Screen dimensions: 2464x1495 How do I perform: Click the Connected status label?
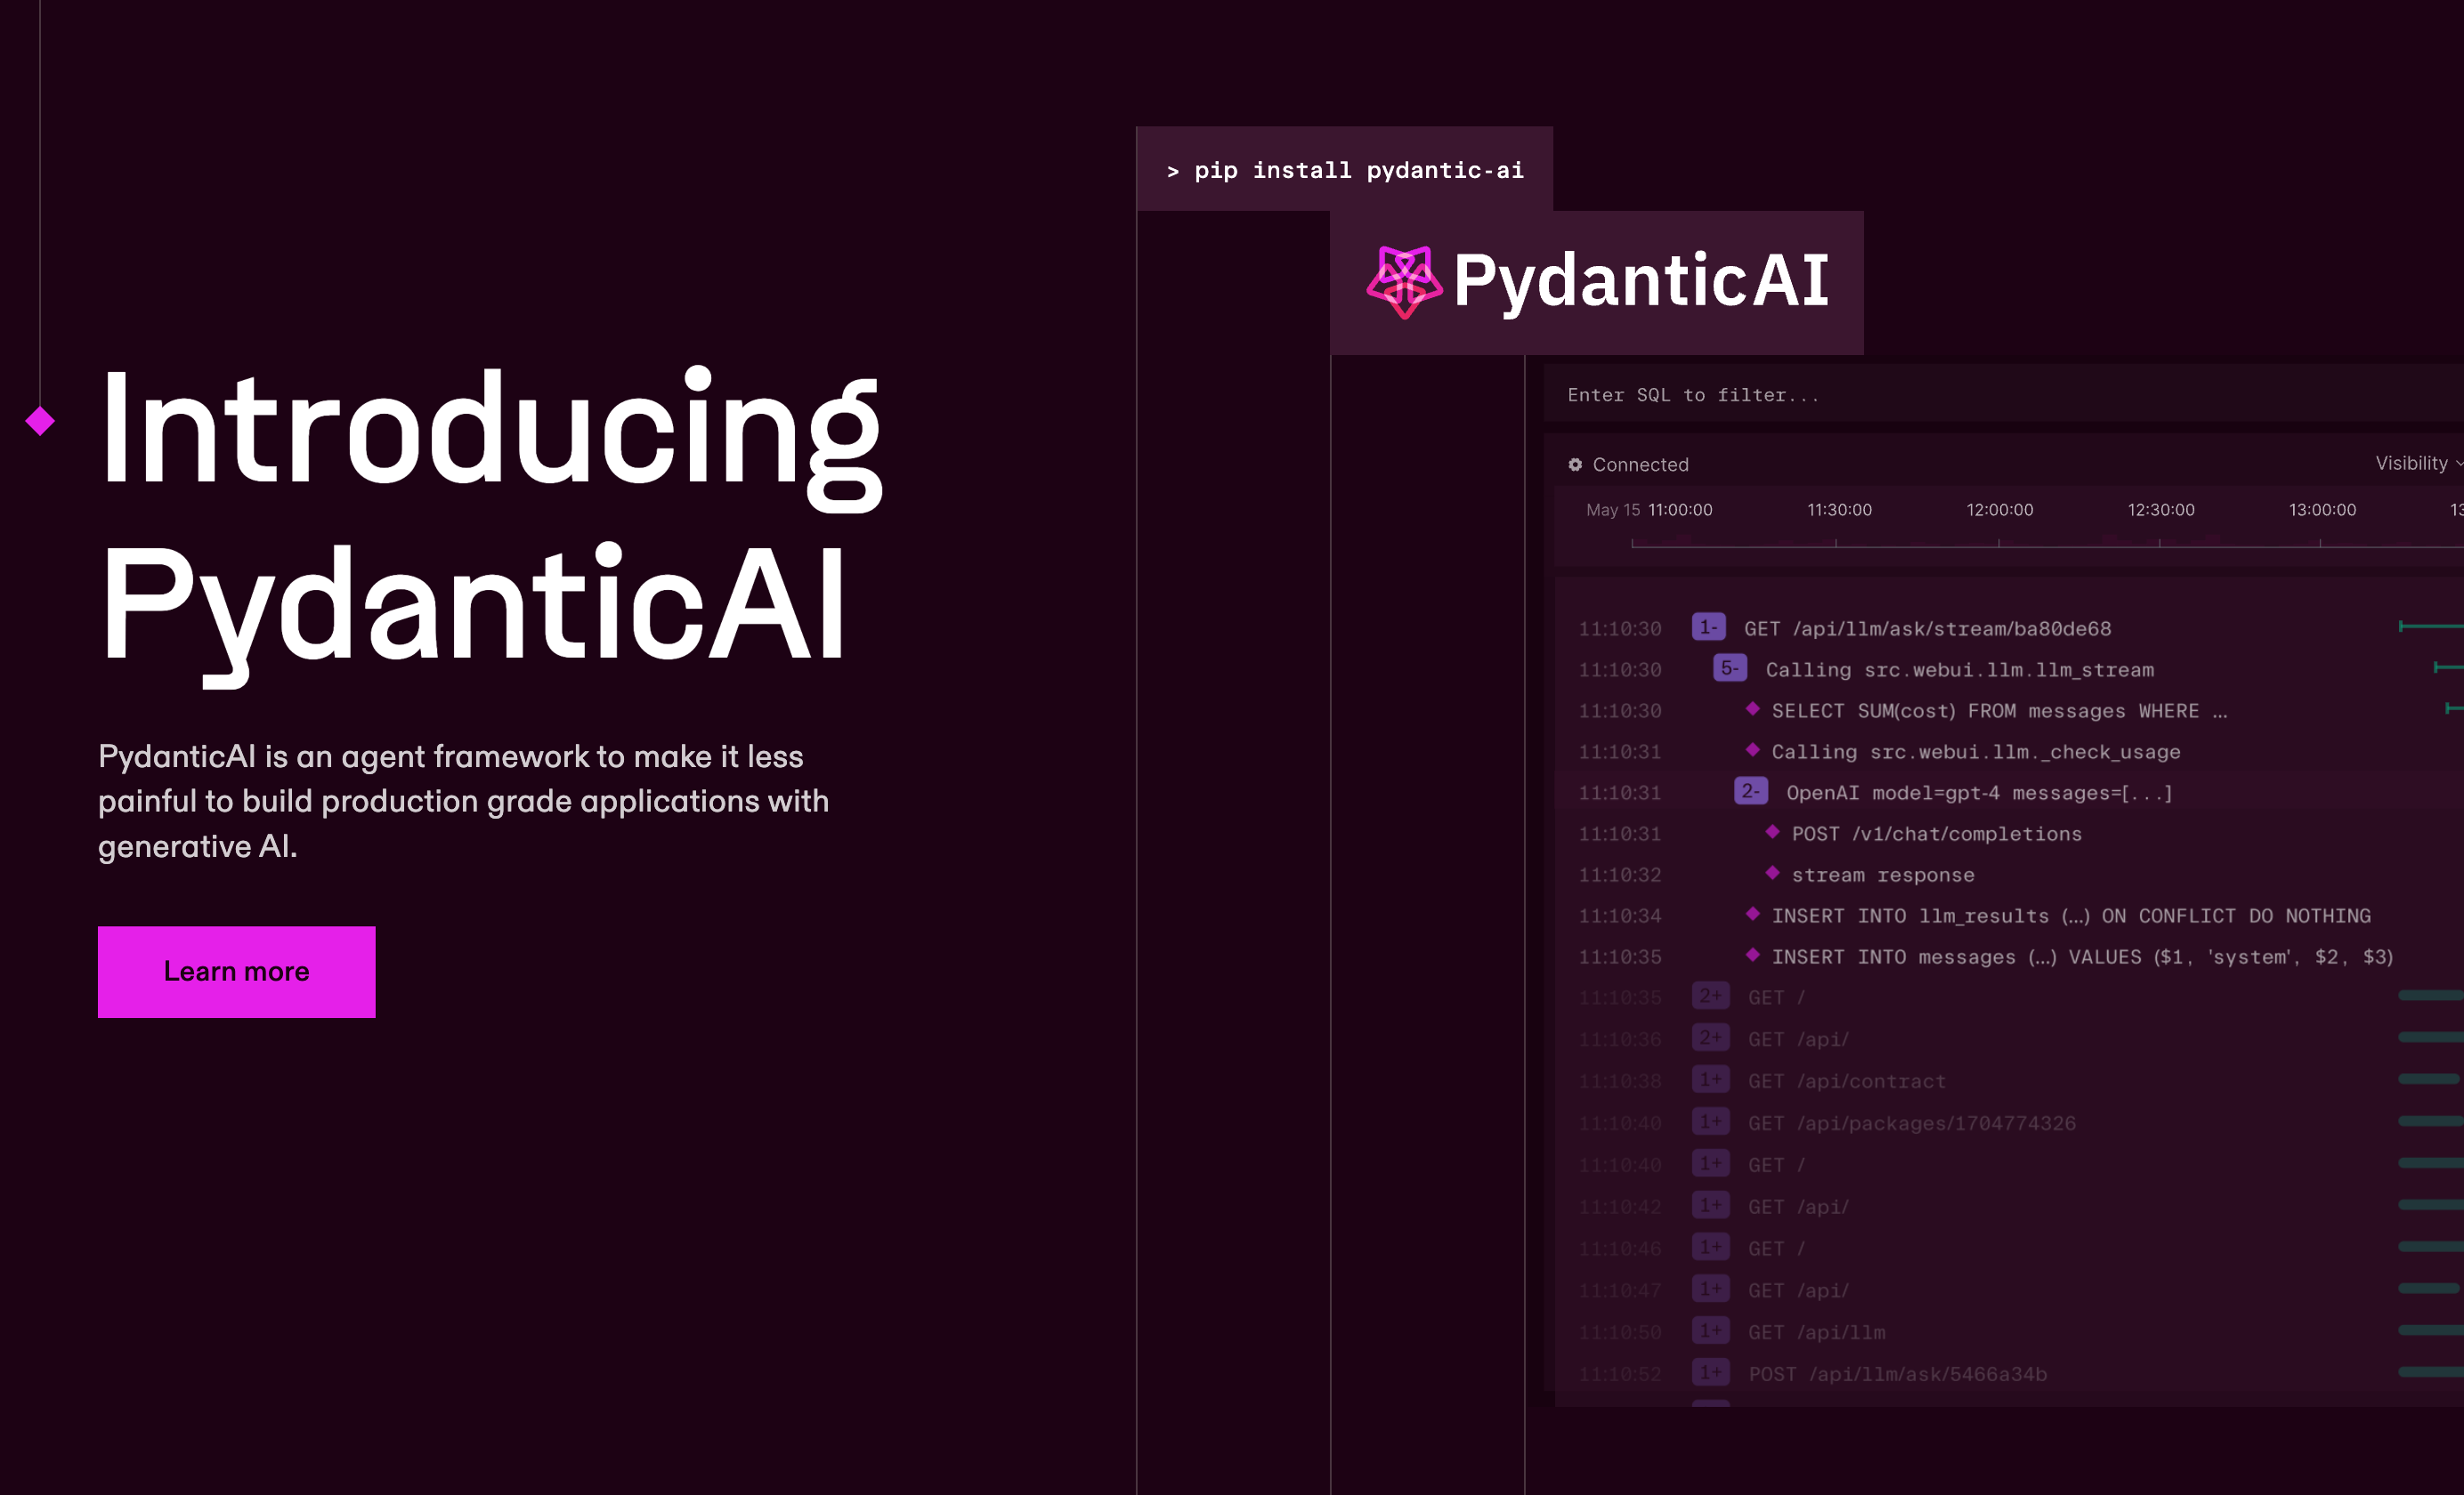pos(1641,464)
